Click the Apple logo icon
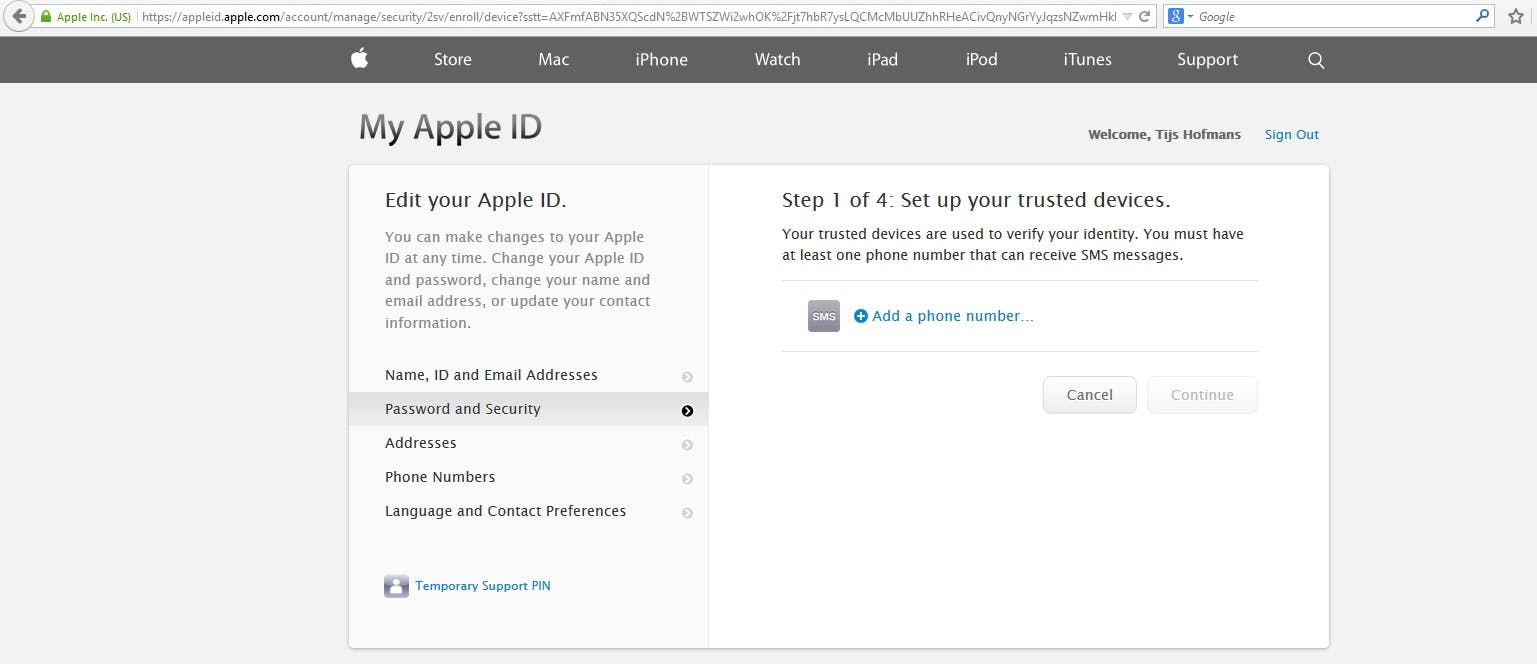Image resolution: width=1537 pixels, height=664 pixels. (x=360, y=59)
